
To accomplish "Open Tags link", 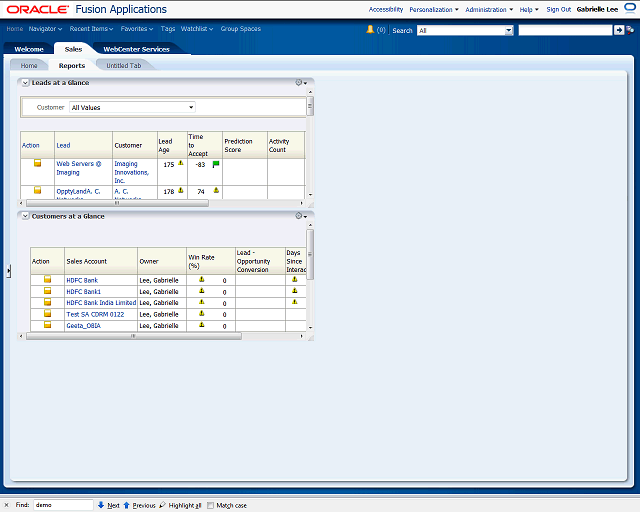I will tap(168, 29).
